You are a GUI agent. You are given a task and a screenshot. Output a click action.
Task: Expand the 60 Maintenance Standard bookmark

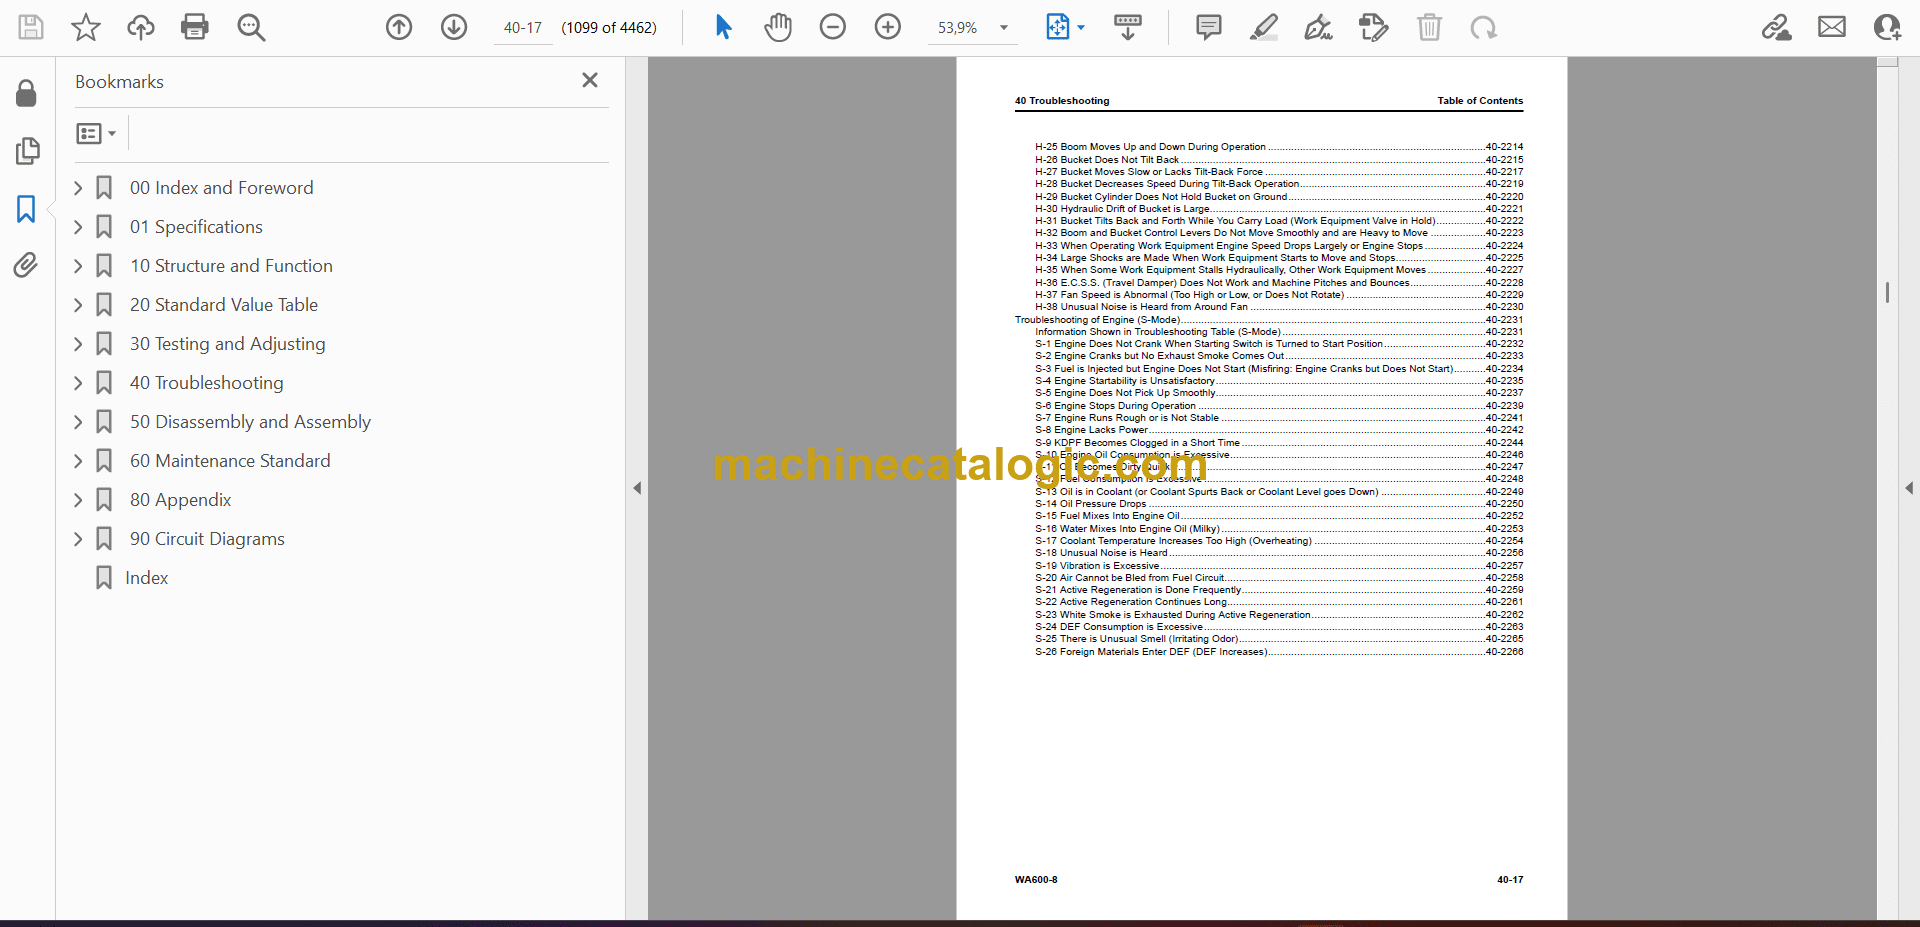78,461
